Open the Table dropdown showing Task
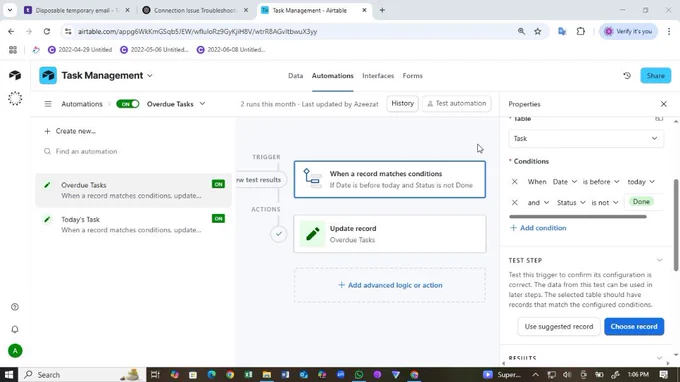 586,139
